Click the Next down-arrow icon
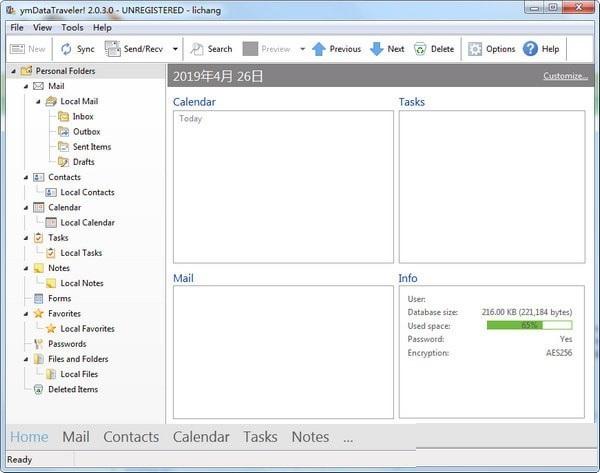This screenshot has height=473, width=600. tap(376, 49)
